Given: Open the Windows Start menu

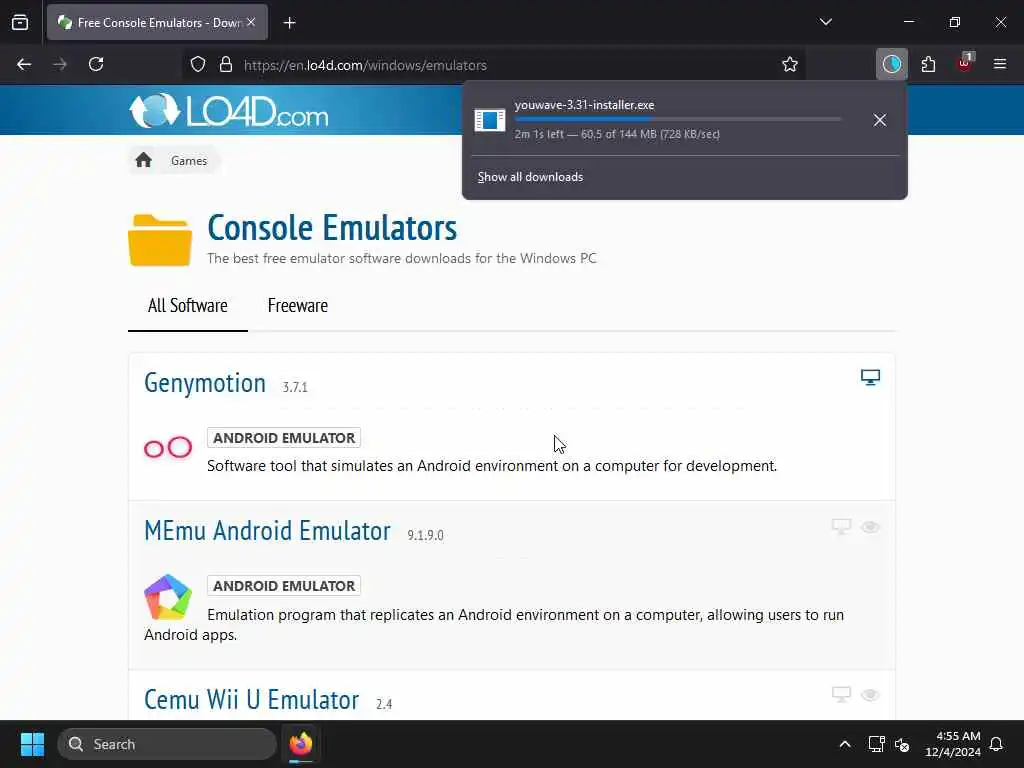Looking at the screenshot, I should point(32,744).
